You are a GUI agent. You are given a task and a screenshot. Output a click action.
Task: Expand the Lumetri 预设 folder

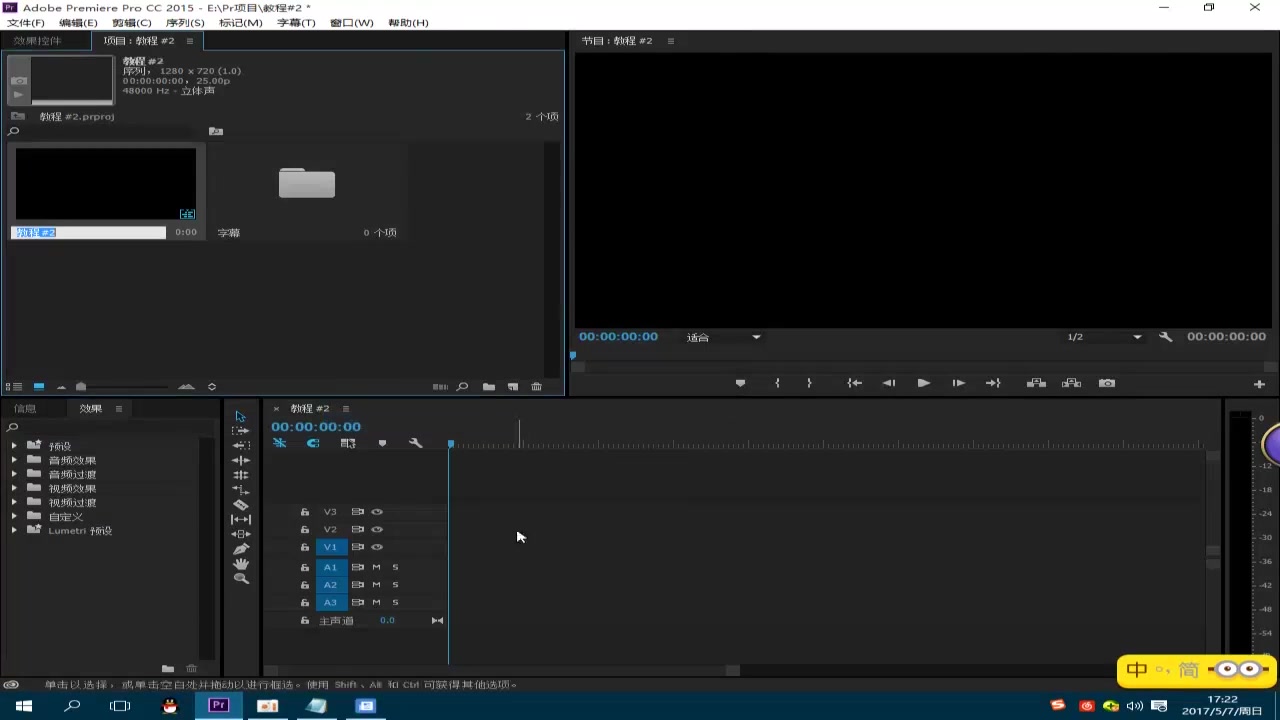coord(14,530)
